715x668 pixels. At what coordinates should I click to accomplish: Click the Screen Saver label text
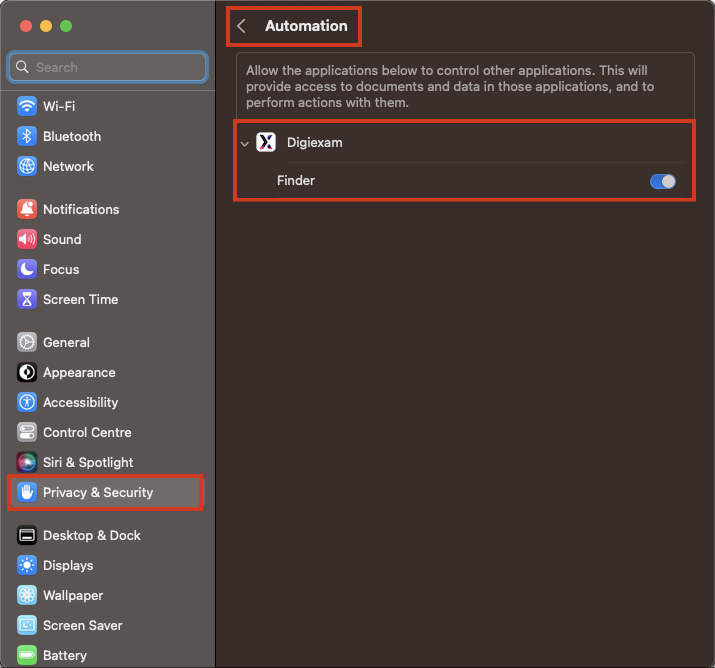[83, 626]
